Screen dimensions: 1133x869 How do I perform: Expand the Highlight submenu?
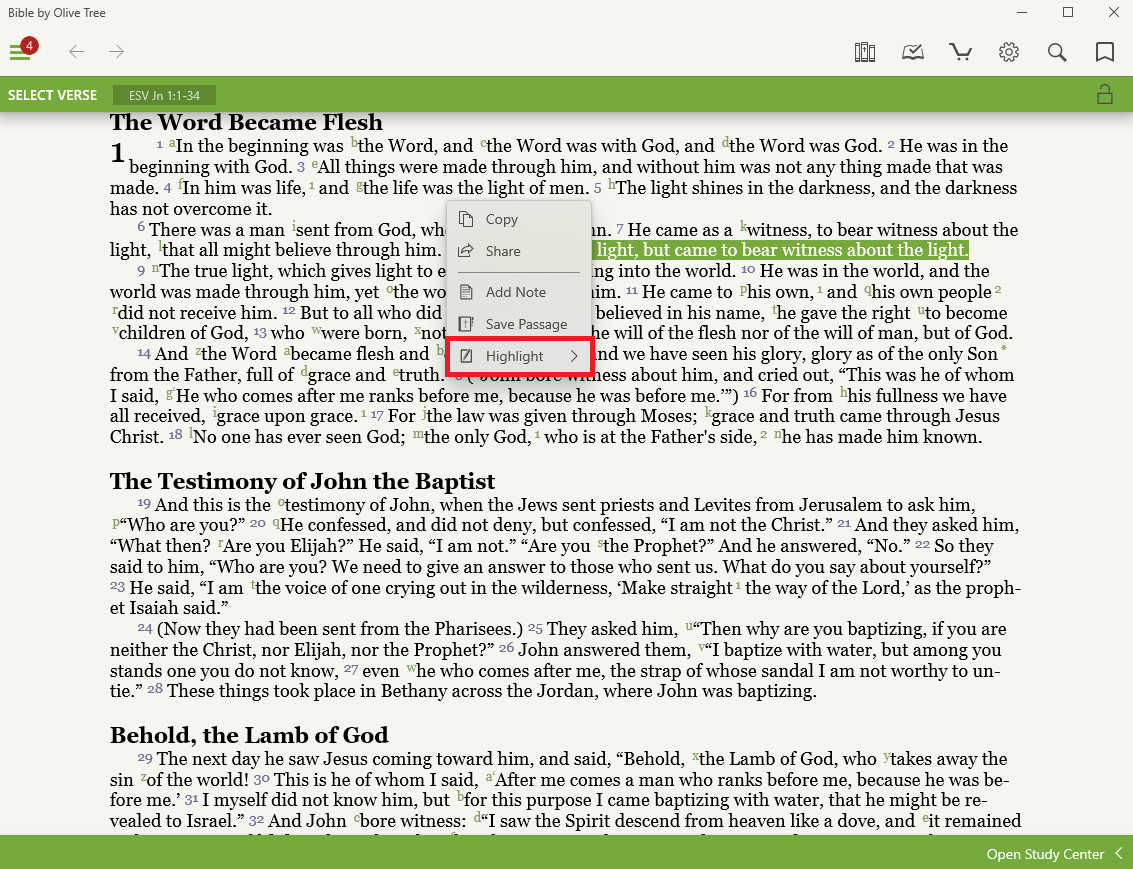(519, 356)
